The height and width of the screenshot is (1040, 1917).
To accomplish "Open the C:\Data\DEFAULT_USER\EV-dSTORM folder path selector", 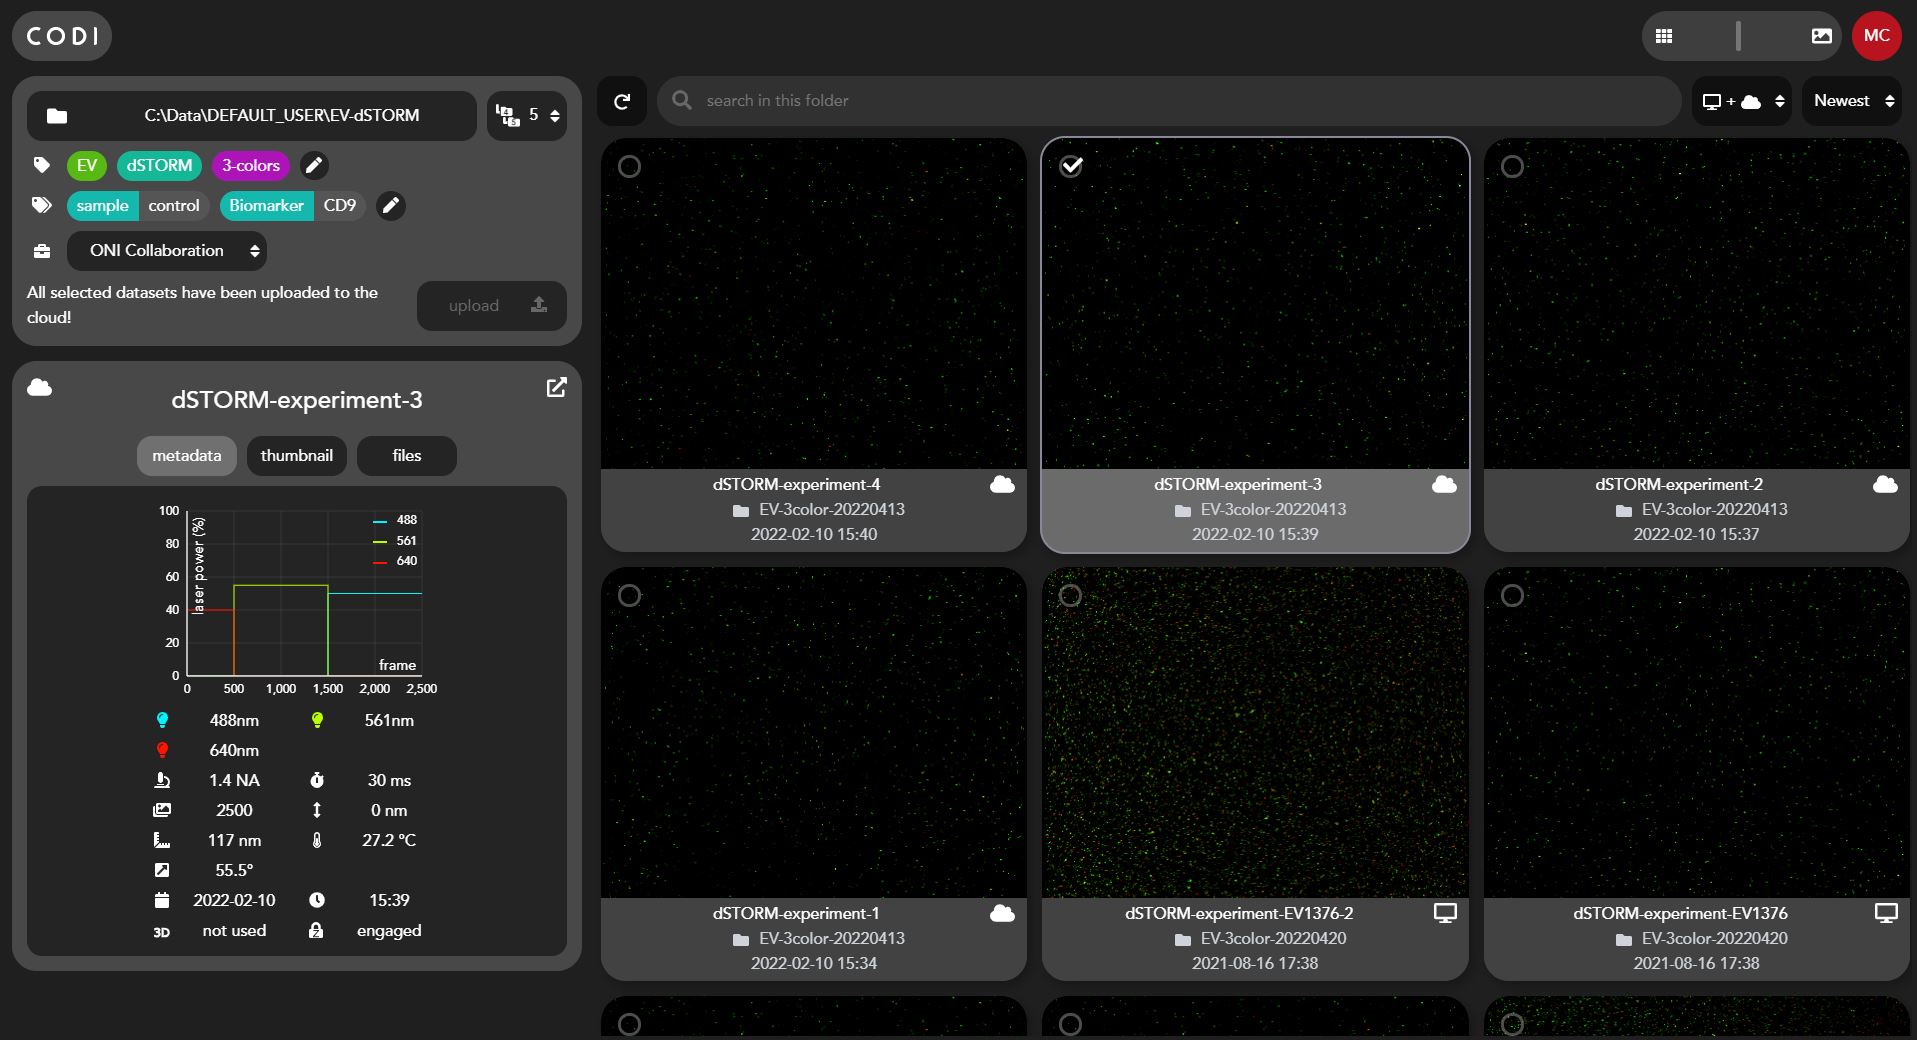I will tap(252, 116).
